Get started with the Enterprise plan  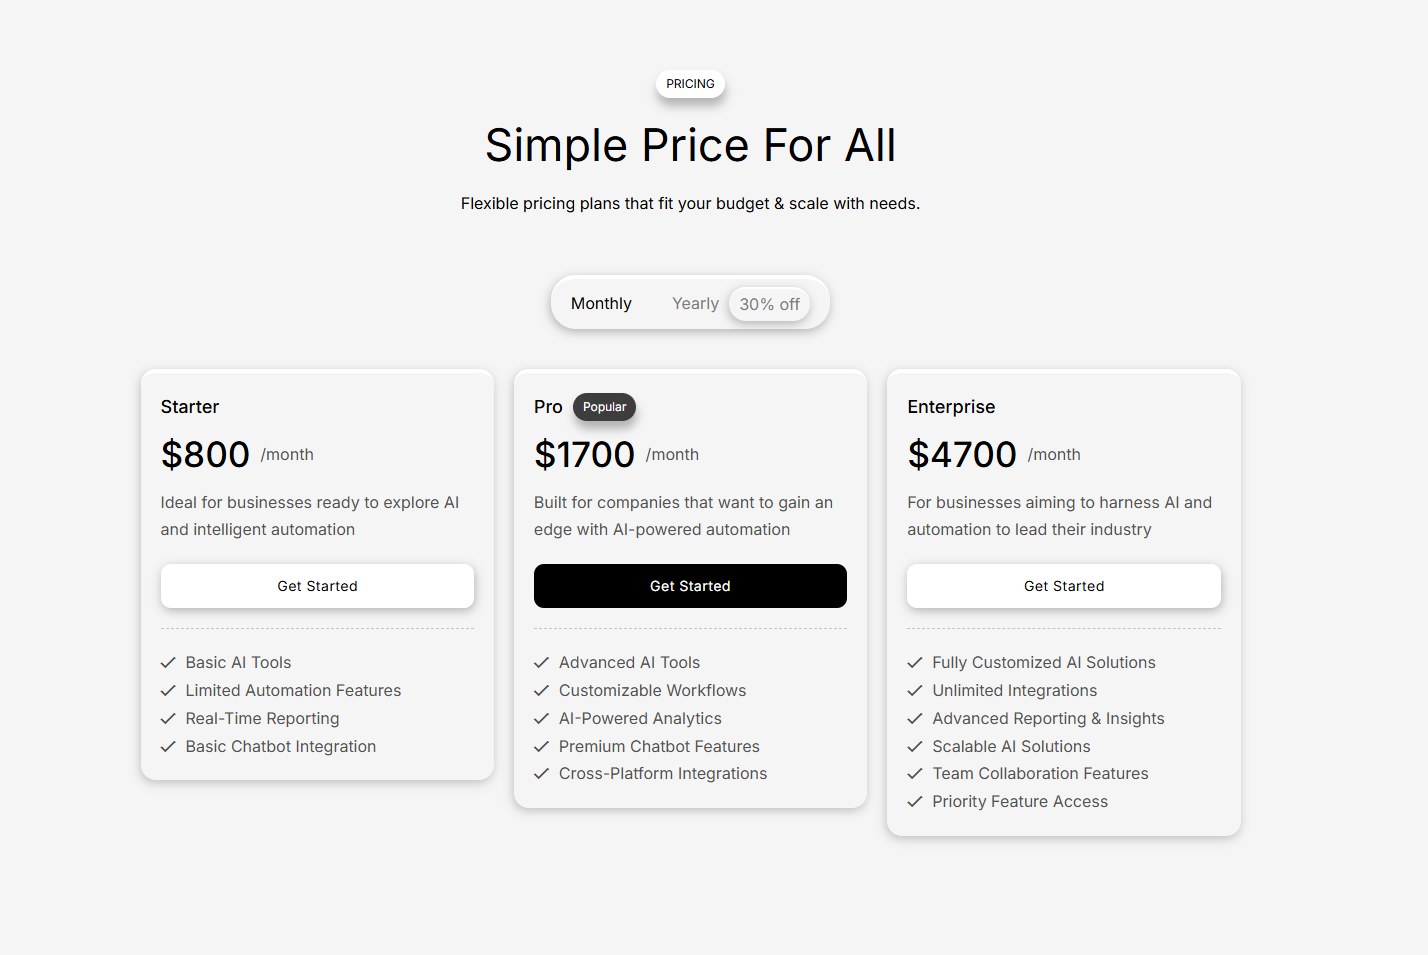[1063, 586]
